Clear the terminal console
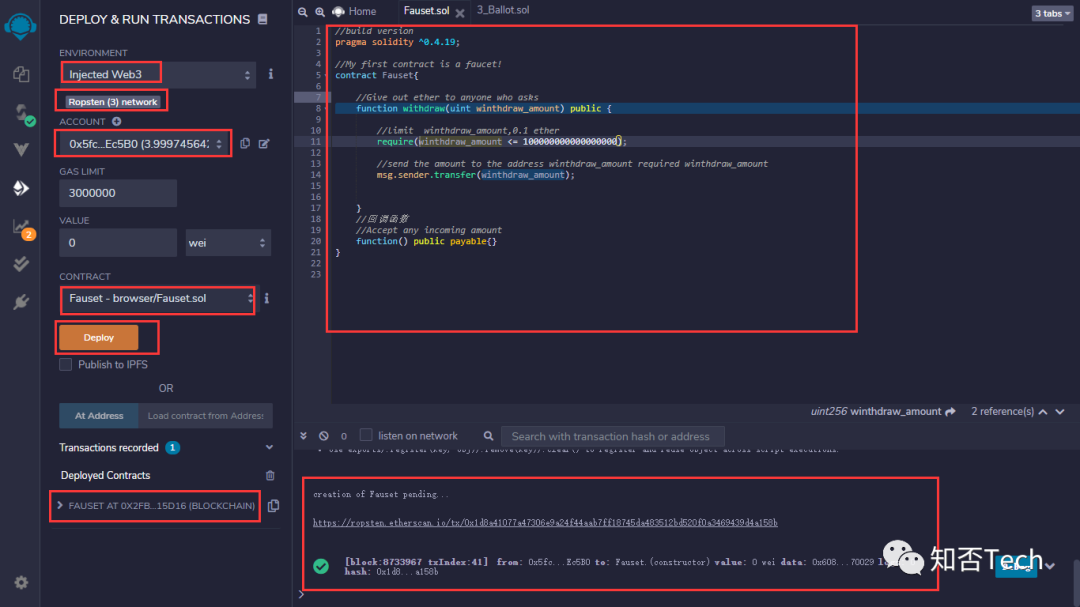The height and width of the screenshot is (607, 1080). pos(324,435)
